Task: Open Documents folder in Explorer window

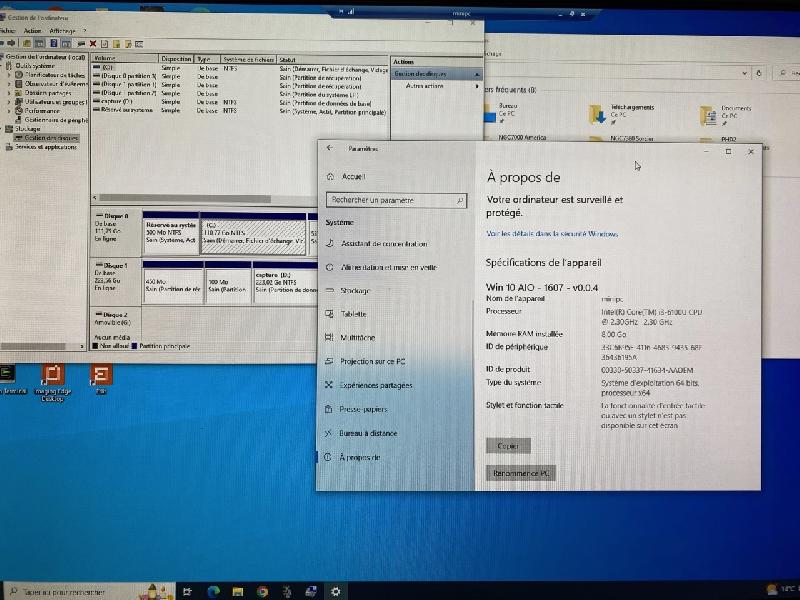Action: [726, 115]
